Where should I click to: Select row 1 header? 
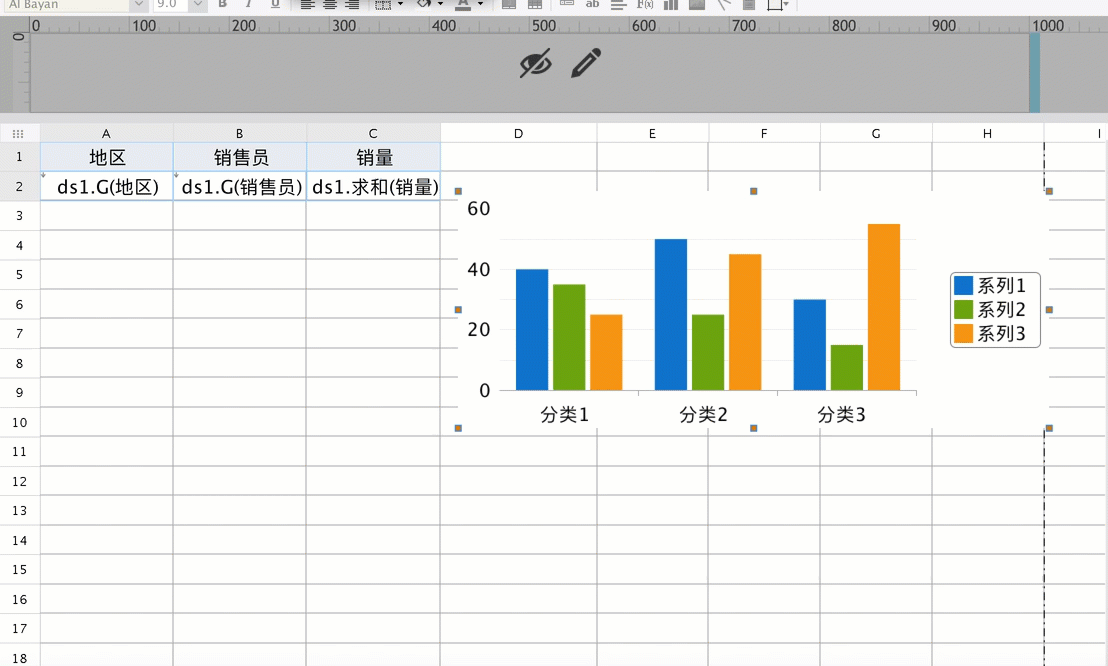[x=19, y=157]
